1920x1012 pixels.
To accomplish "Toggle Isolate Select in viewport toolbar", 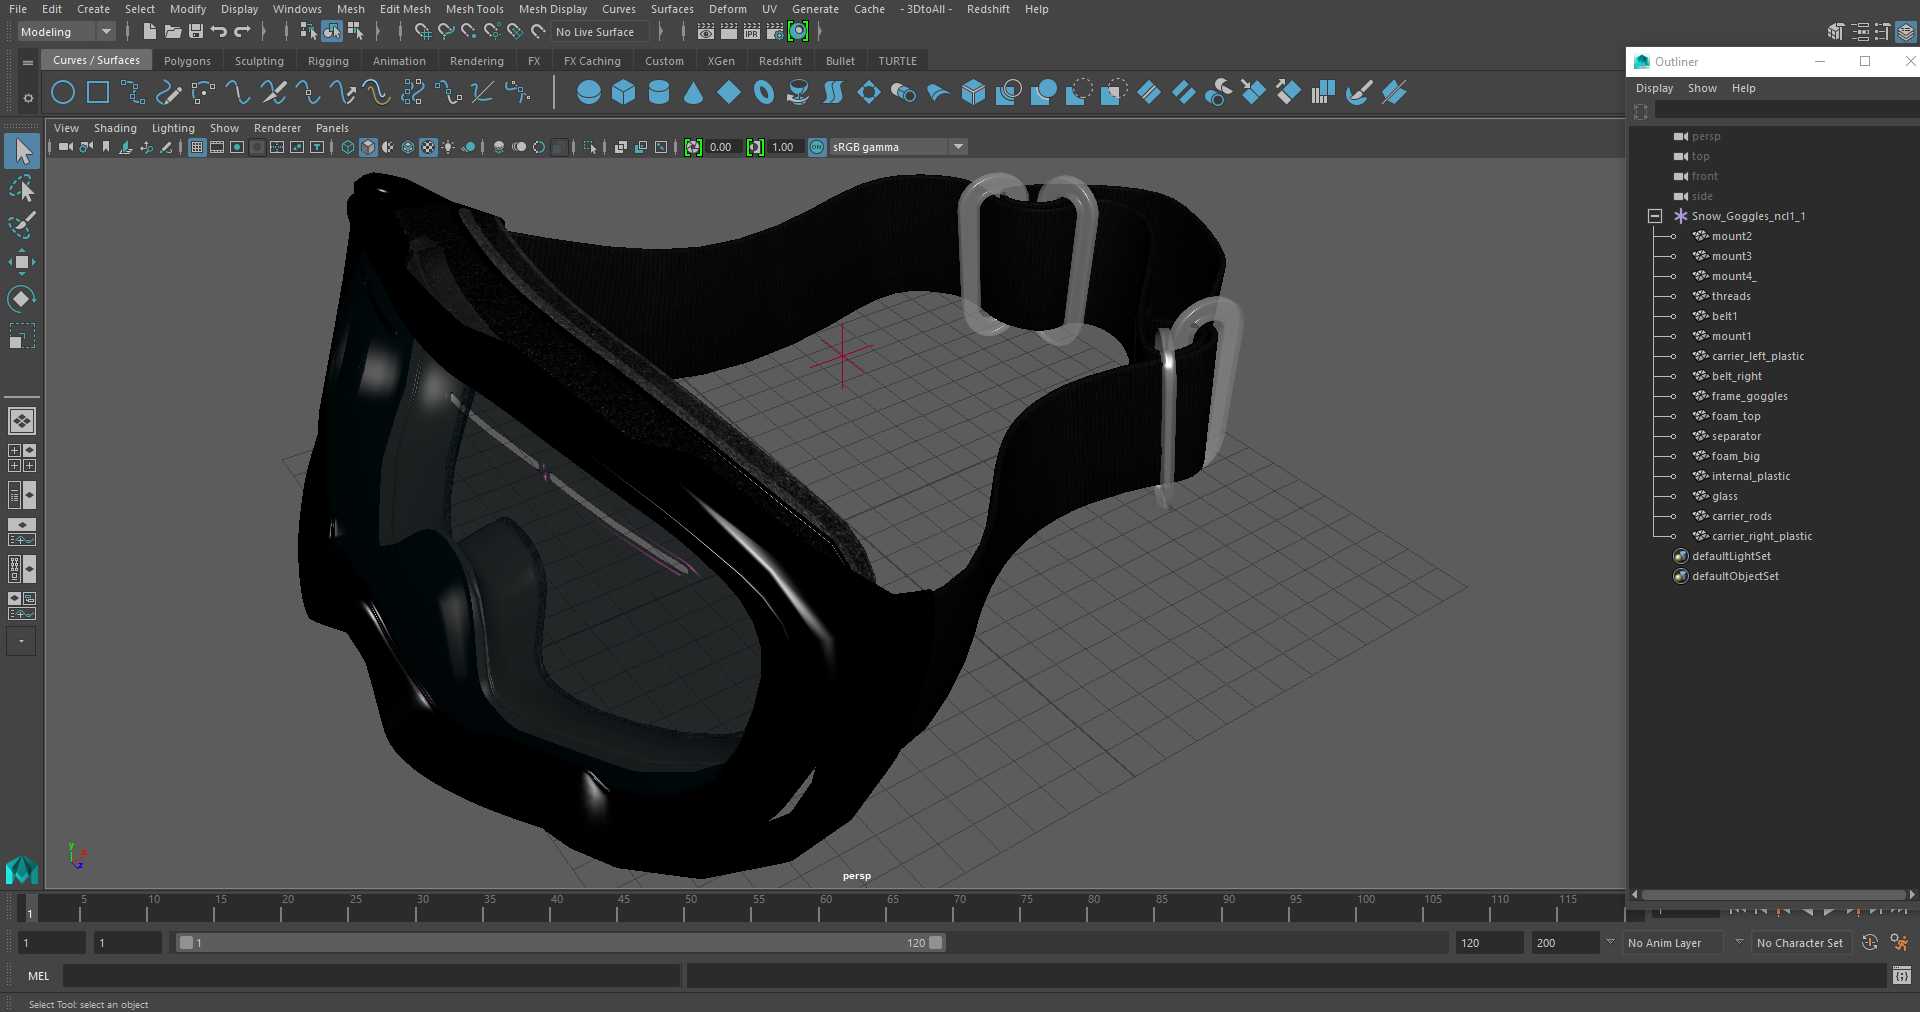I will coord(590,147).
